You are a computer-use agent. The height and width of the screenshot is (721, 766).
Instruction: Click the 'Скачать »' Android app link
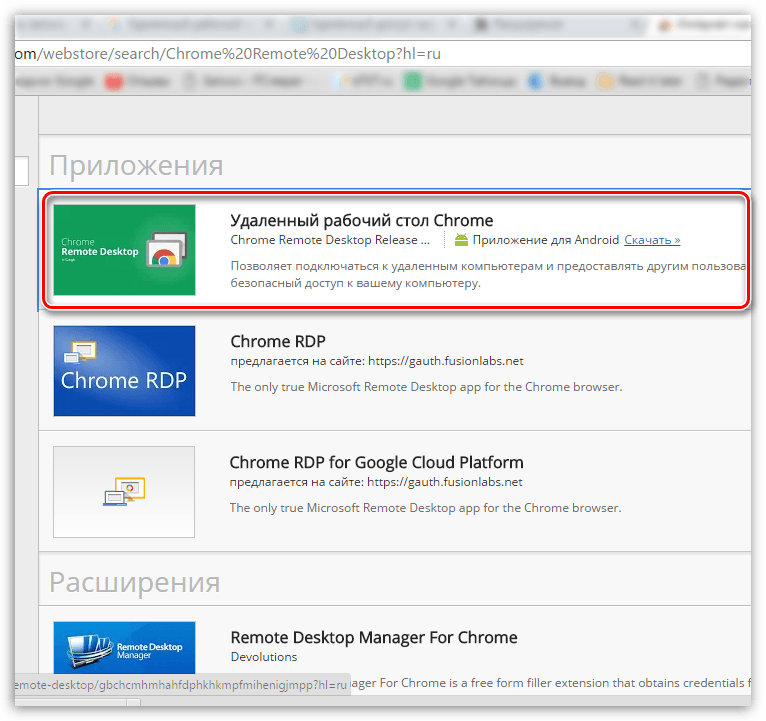tap(652, 240)
